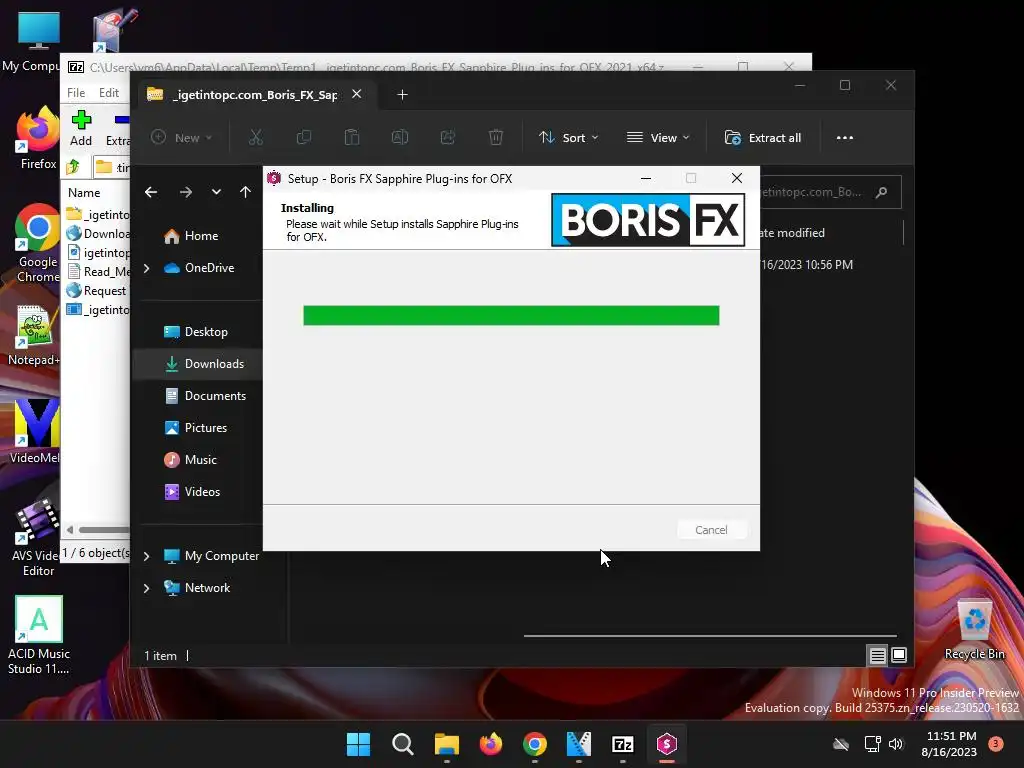Image resolution: width=1024 pixels, height=768 pixels.
Task: Switch Explorer to large thumbnails view layout
Action: tap(899, 655)
